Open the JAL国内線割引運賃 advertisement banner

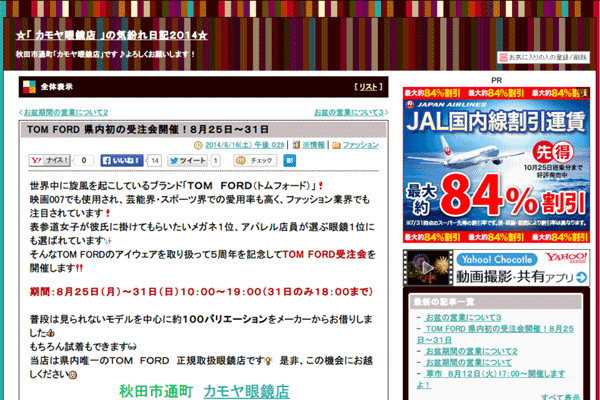[496, 165]
